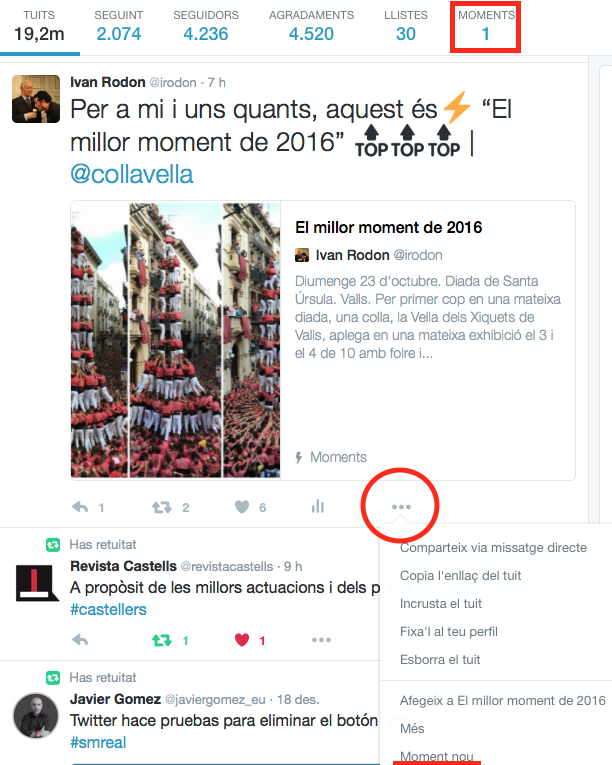Viewport: 612px width, 765px height.
Task: Open more options on Ivan Rodon's tweet
Action: pos(401,507)
